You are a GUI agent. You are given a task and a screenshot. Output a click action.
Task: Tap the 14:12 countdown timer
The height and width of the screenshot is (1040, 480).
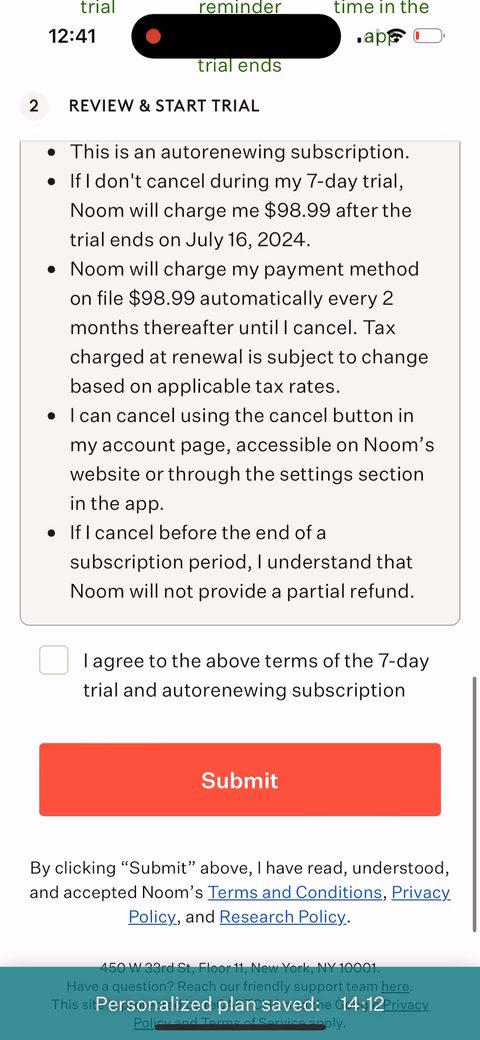coord(362,1004)
